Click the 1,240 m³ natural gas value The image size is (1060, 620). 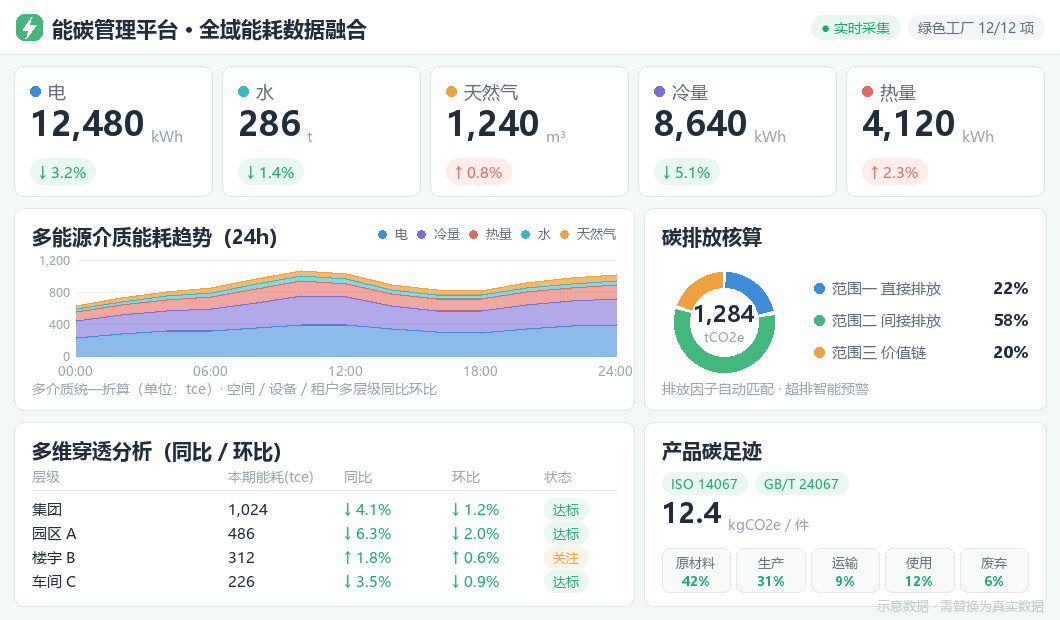(x=506, y=125)
